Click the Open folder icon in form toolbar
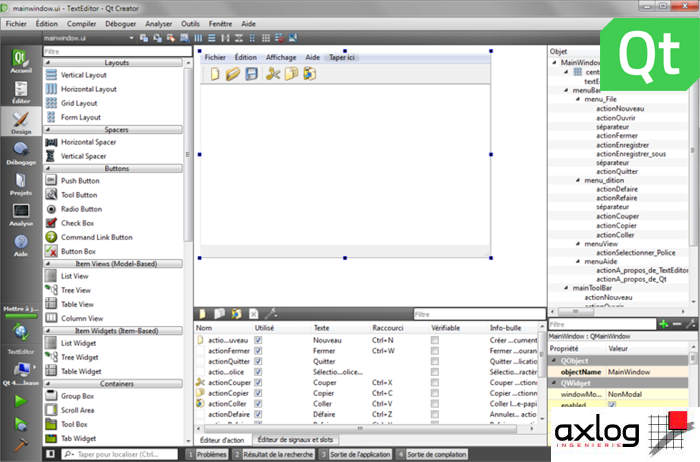 pyautogui.click(x=233, y=74)
